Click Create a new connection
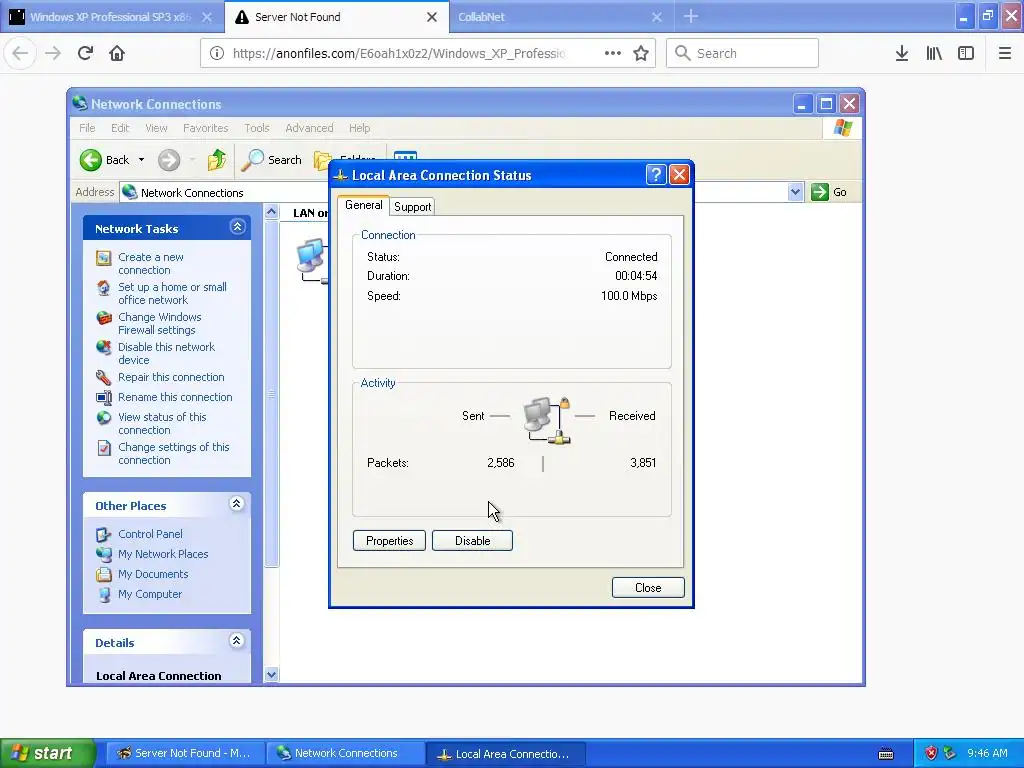 point(151,263)
